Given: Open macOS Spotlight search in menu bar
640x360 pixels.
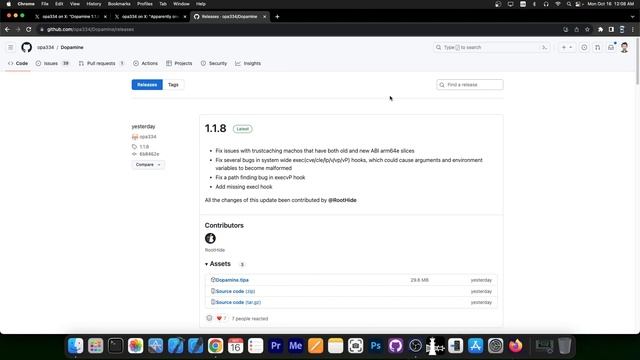Looking at the screenshot, I should (569, 4).
